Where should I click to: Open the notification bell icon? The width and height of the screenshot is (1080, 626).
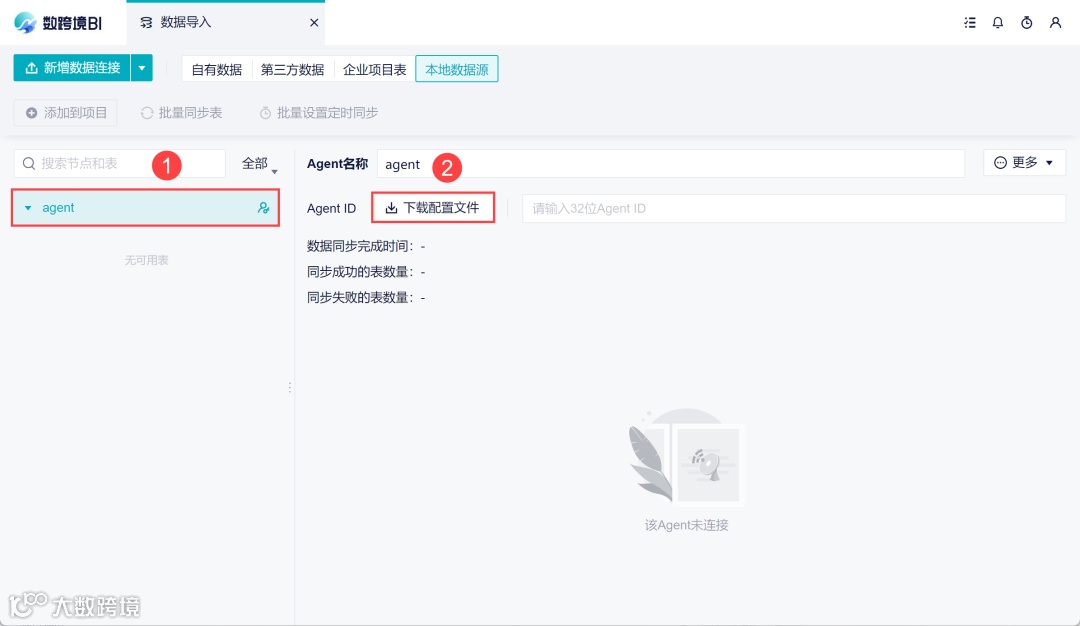tap(997, 22)
